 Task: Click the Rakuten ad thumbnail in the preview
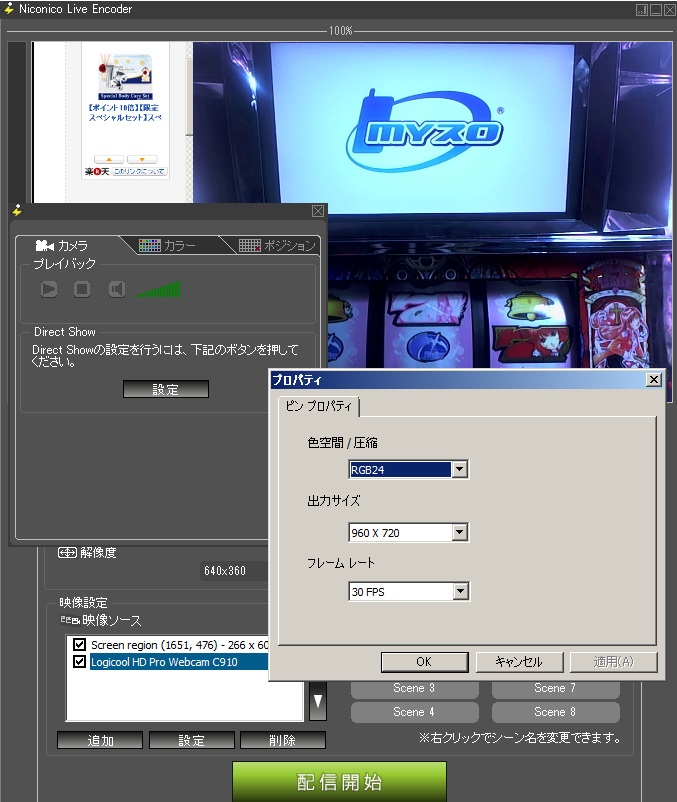[x=125, y=77]
